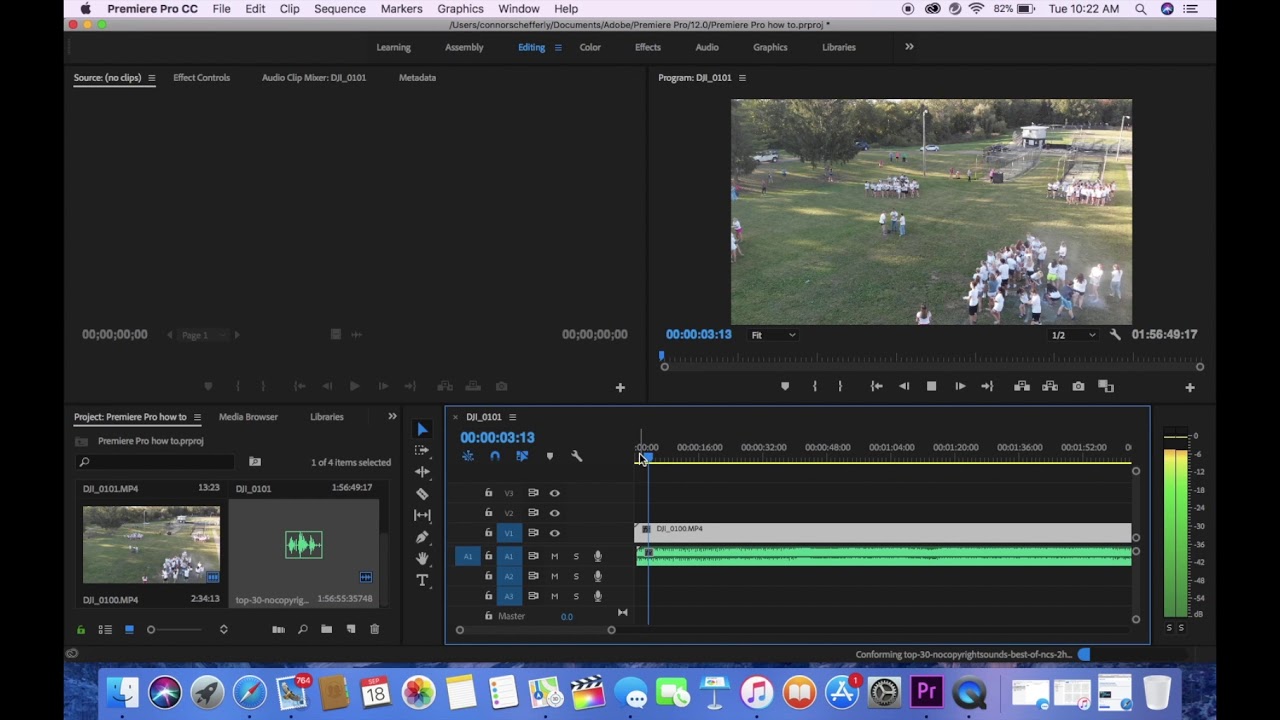The height and width of the screenshot is (720, 1280).
Task: Open DJI_0101 sequence panel menu
Action: (512, 417)
